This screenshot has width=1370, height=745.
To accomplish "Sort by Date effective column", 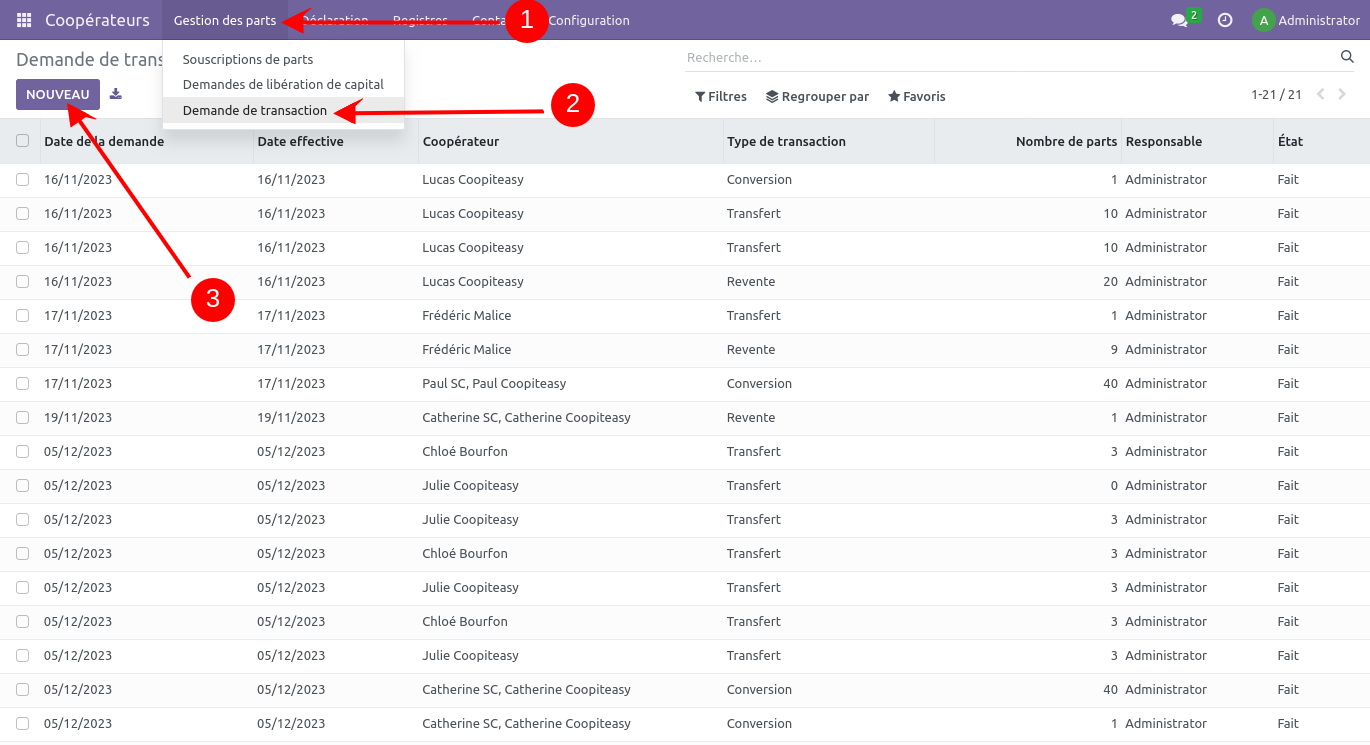I will point(336,142).
